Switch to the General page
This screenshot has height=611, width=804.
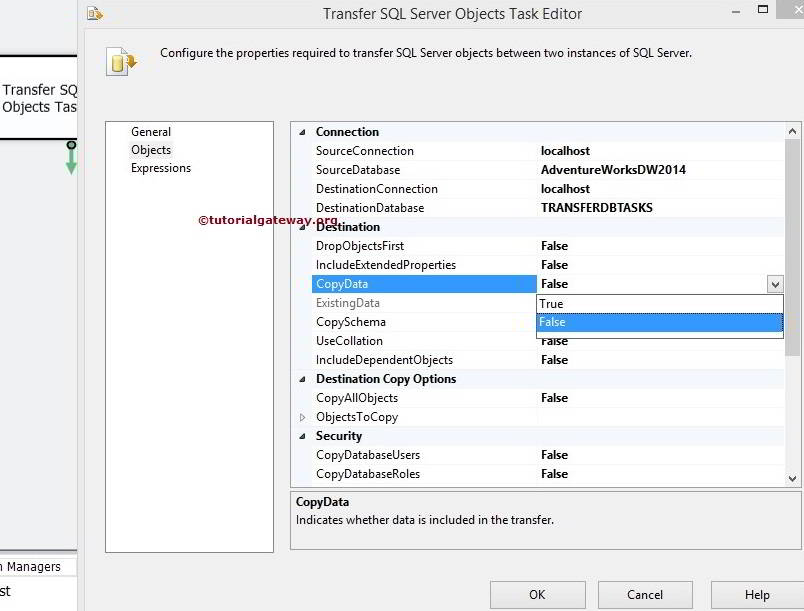[151, 131]
